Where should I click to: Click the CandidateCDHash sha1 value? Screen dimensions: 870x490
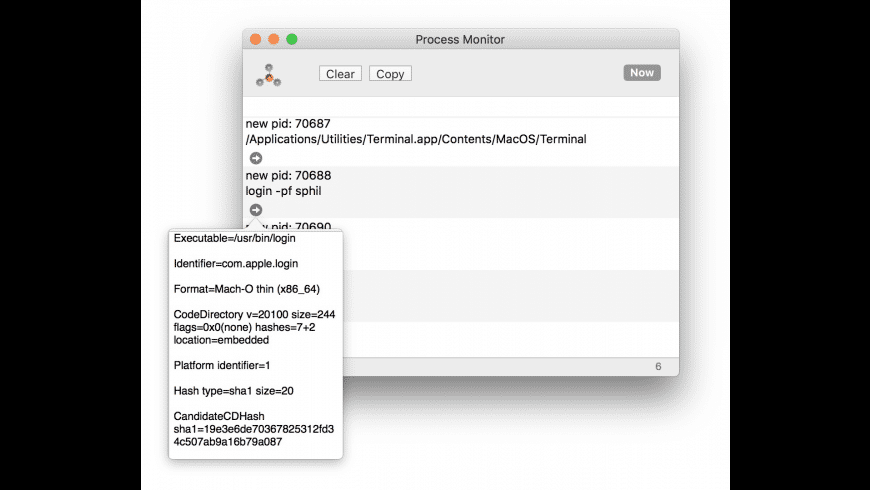[254, 436]
